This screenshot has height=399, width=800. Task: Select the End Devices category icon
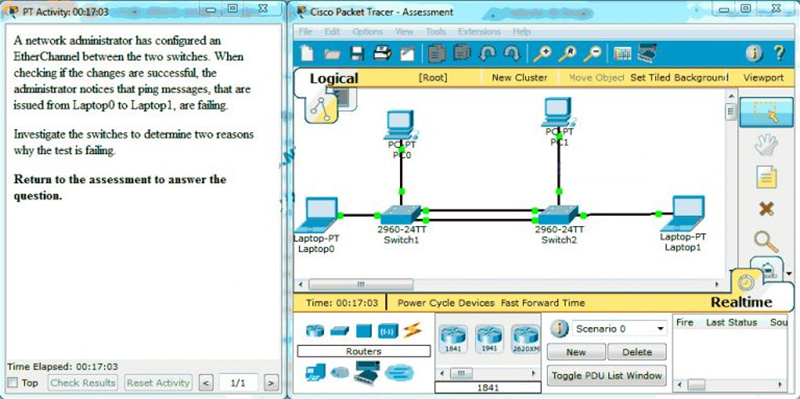(x=315, y=373)
